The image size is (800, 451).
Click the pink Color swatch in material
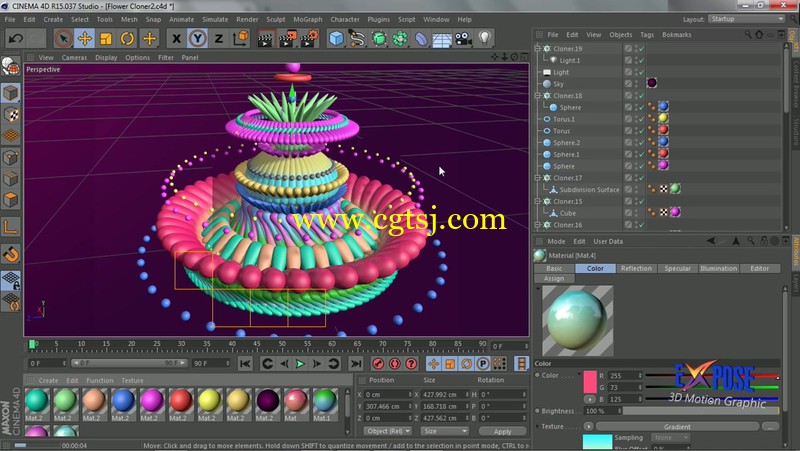point(596,380)
